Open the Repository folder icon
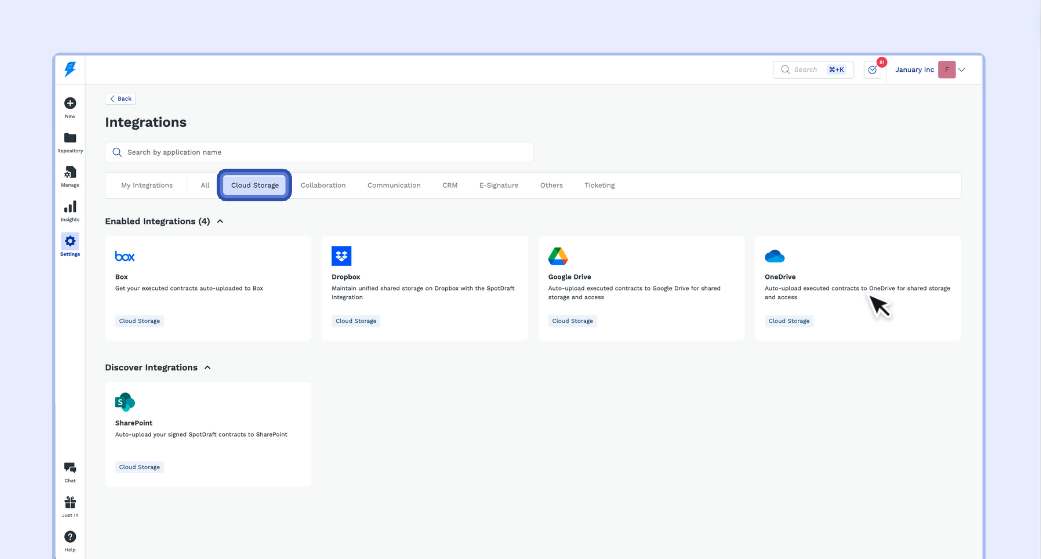The height and width of the screenshot is (559, 1041). pos(70,138)
